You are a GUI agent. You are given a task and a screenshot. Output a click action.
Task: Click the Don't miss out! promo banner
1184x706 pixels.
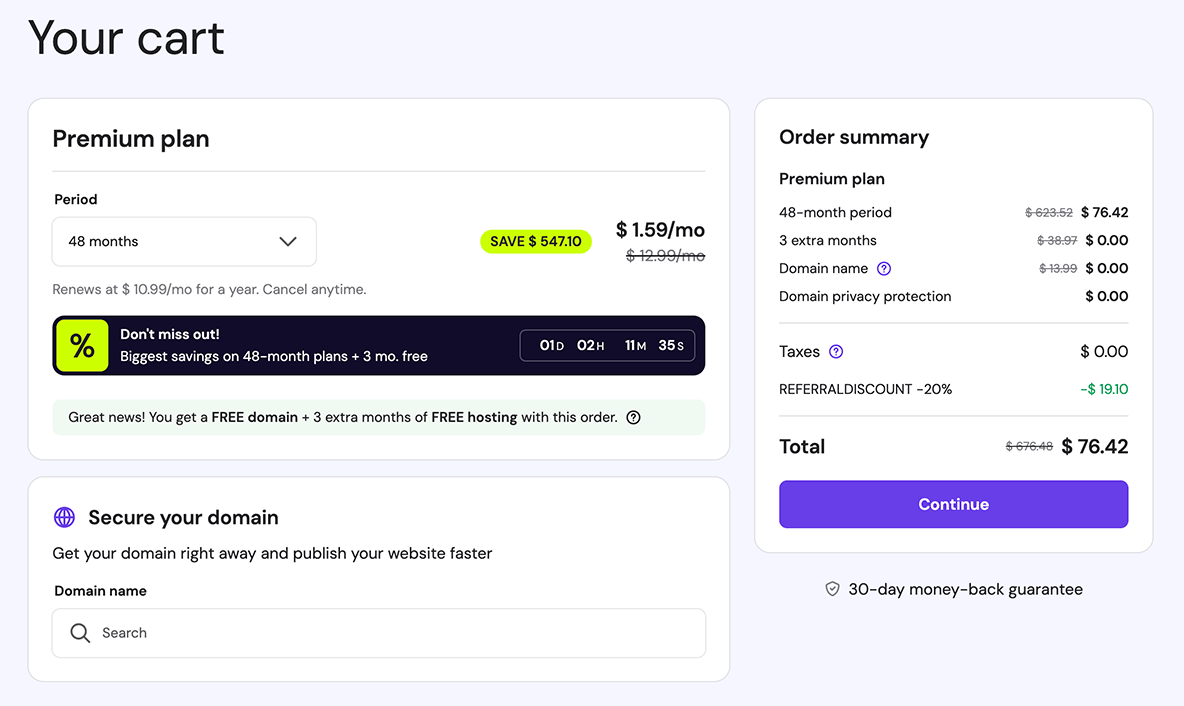coord(378,345)
